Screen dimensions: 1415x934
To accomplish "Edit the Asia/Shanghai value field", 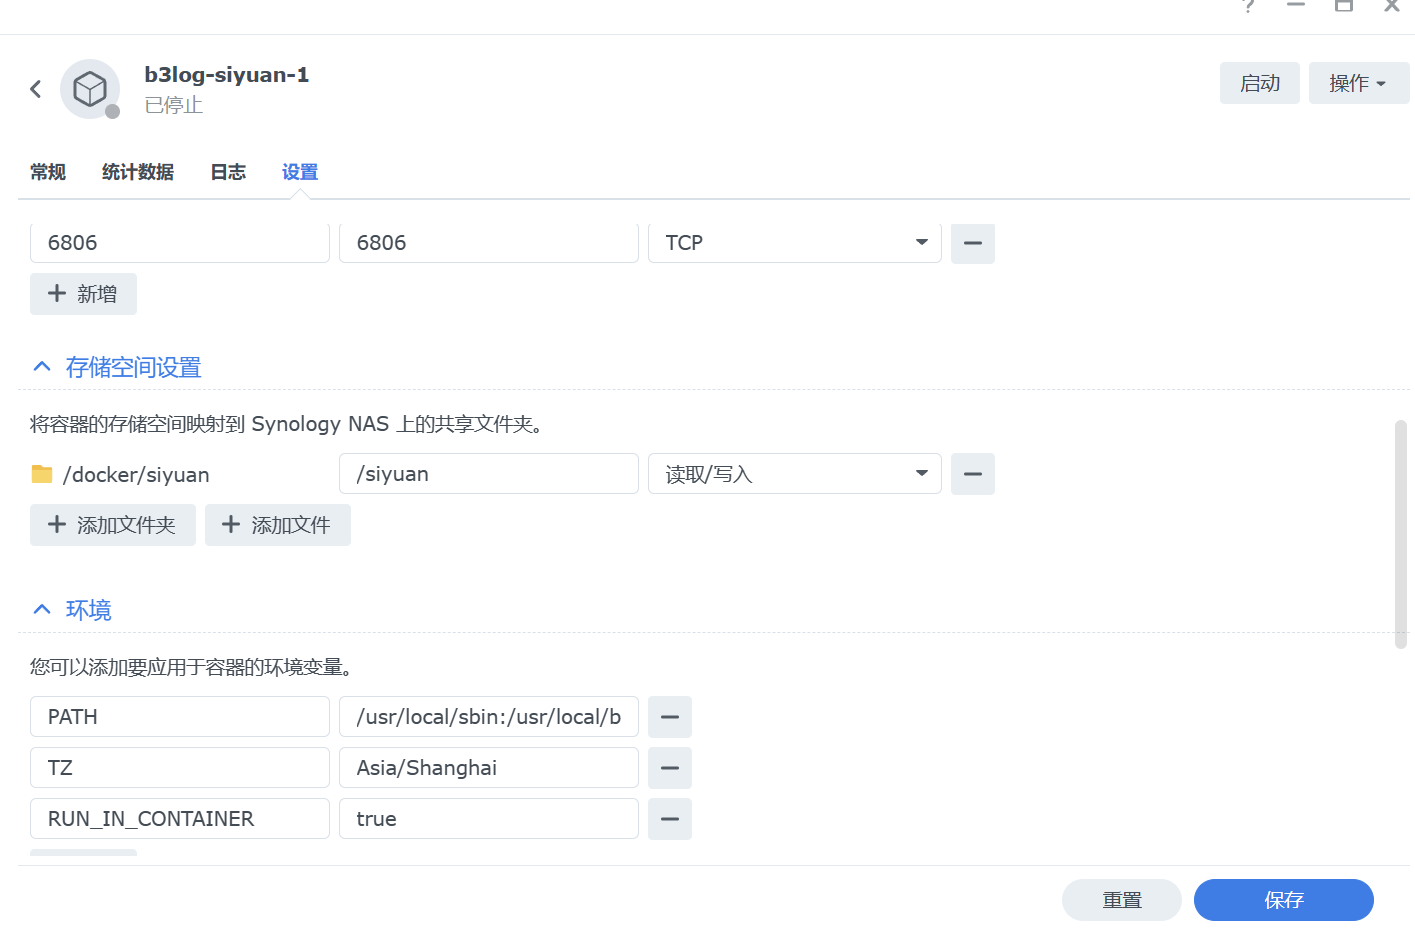I will click(x=489, y=768).
